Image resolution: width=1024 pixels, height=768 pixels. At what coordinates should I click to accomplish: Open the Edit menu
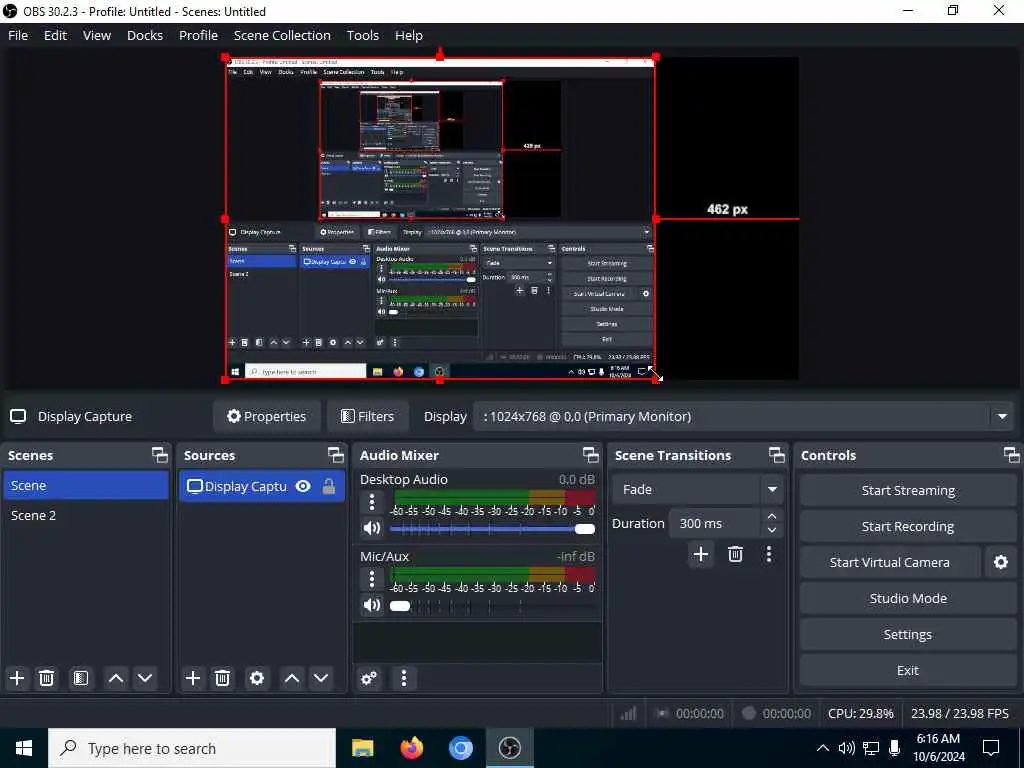click(56, 35)
